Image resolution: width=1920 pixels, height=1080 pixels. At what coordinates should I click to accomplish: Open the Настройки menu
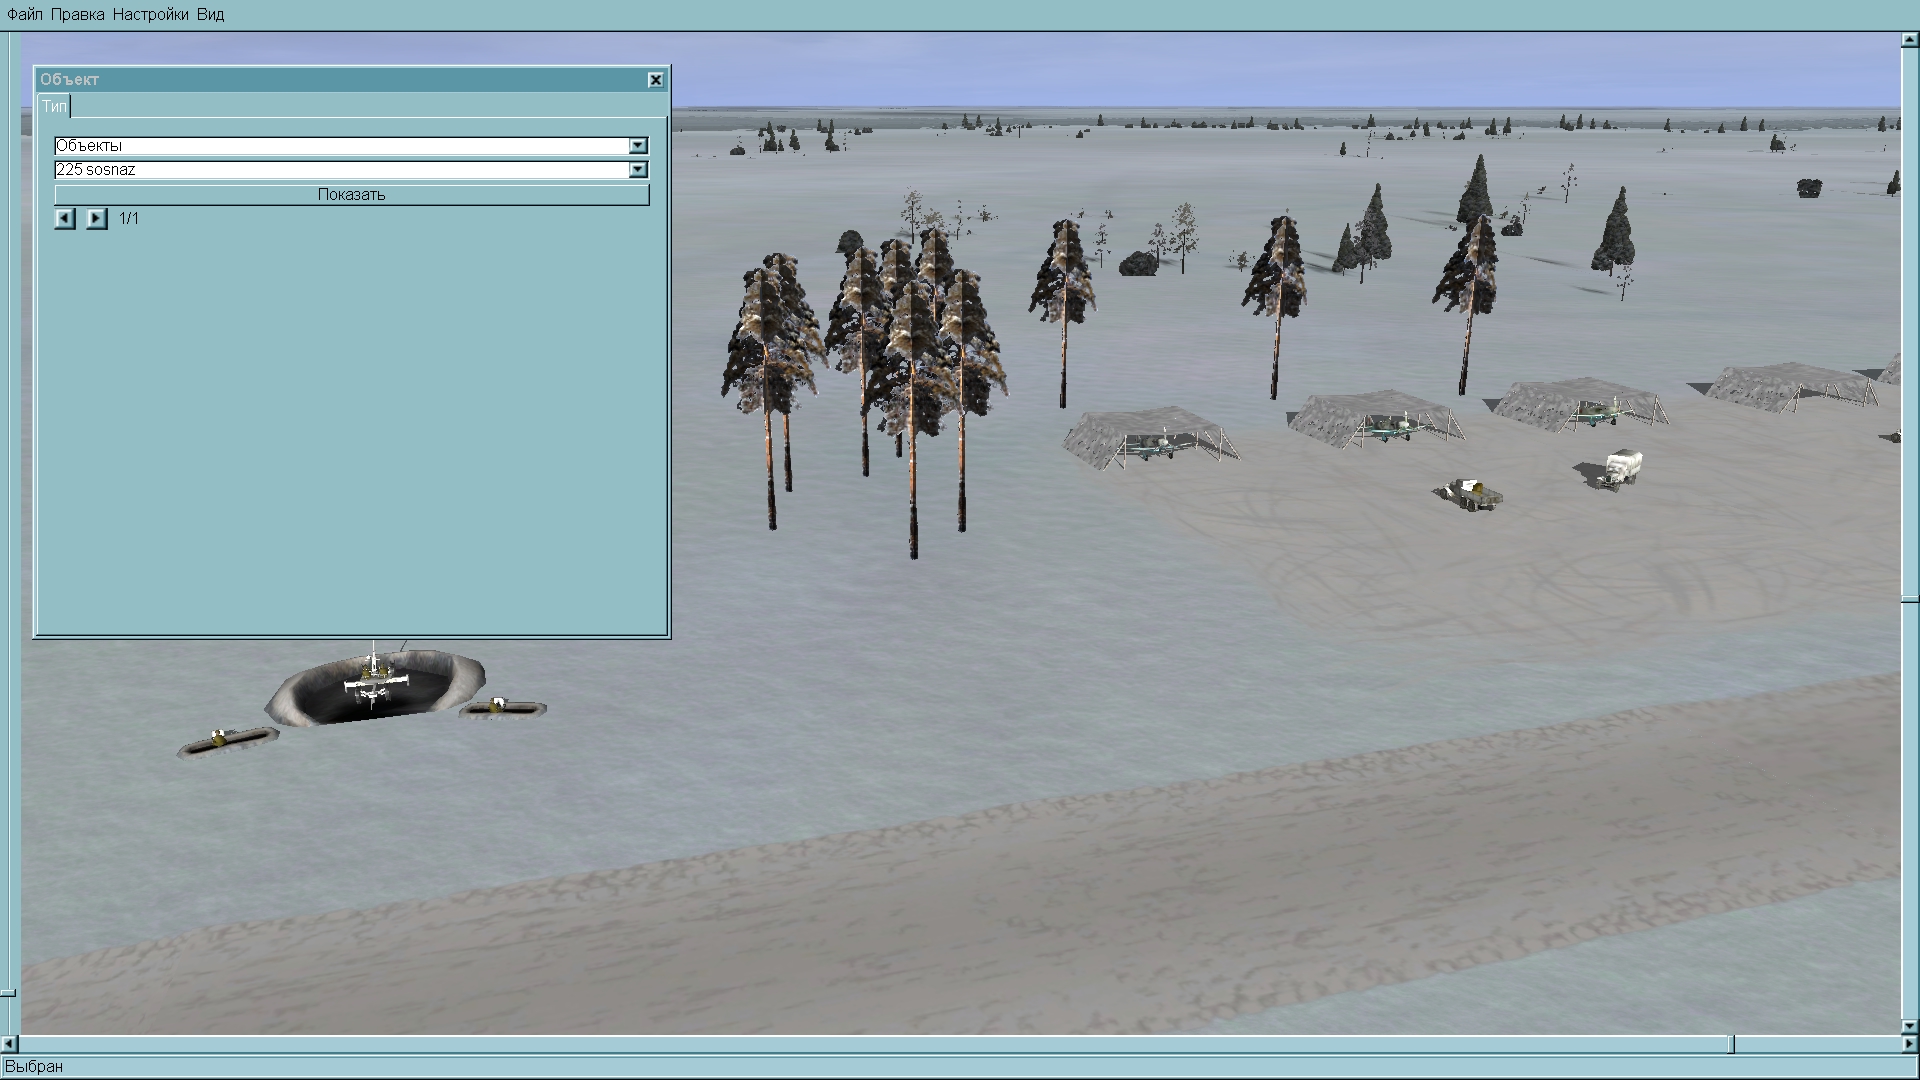[150, 14]
